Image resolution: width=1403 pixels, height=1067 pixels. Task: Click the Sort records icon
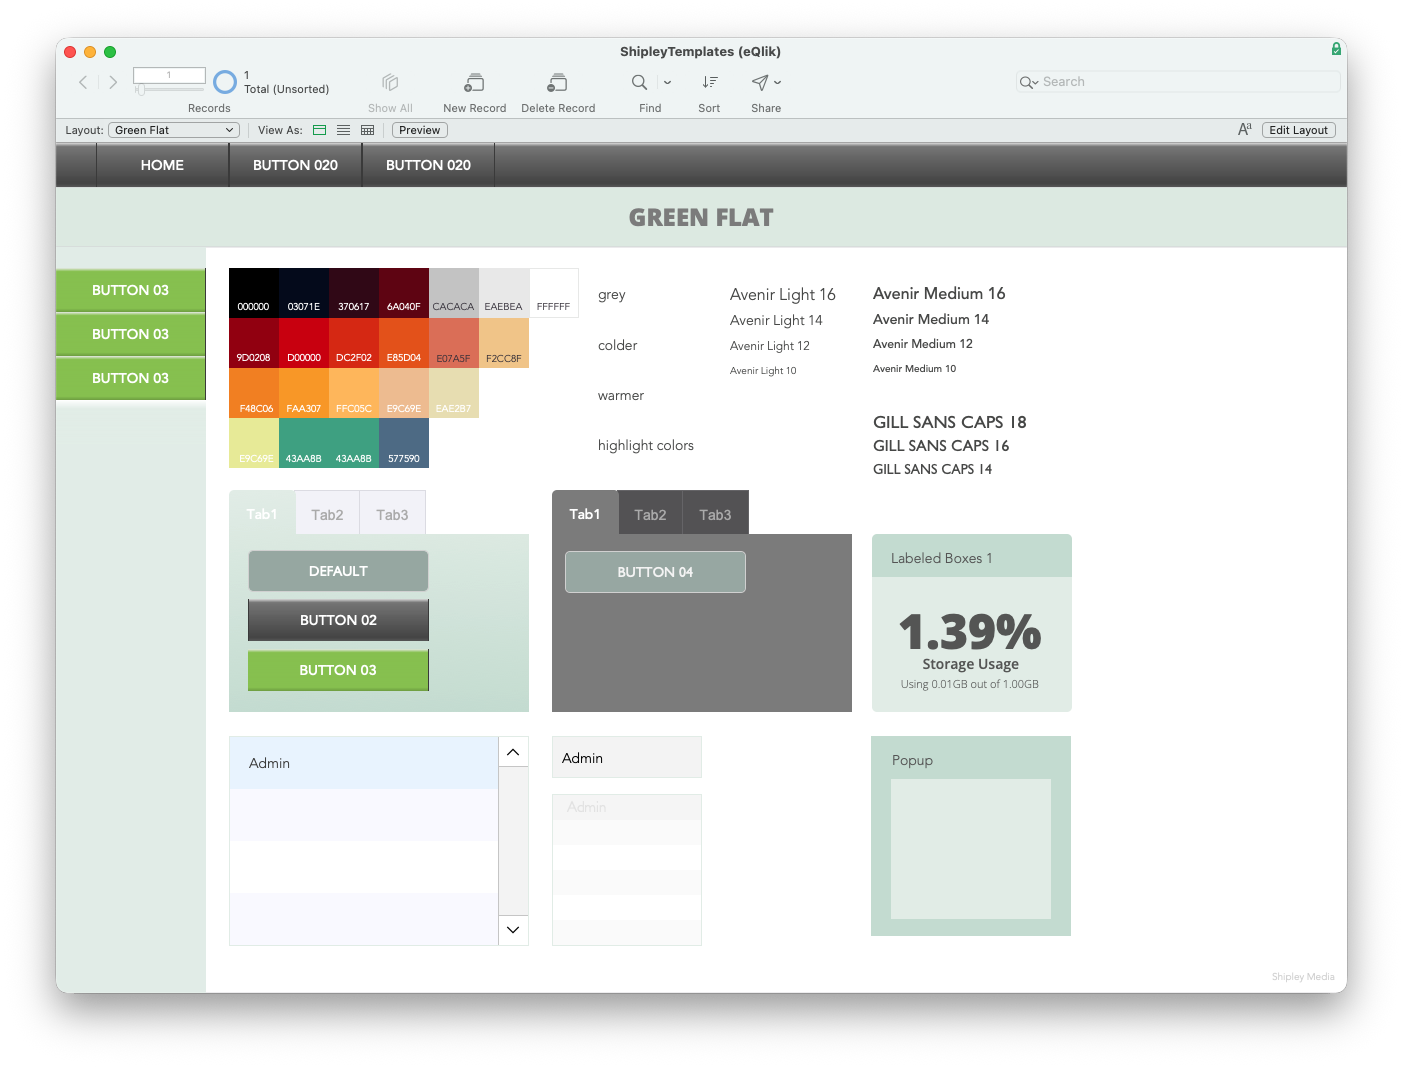(x=709, y=82)
